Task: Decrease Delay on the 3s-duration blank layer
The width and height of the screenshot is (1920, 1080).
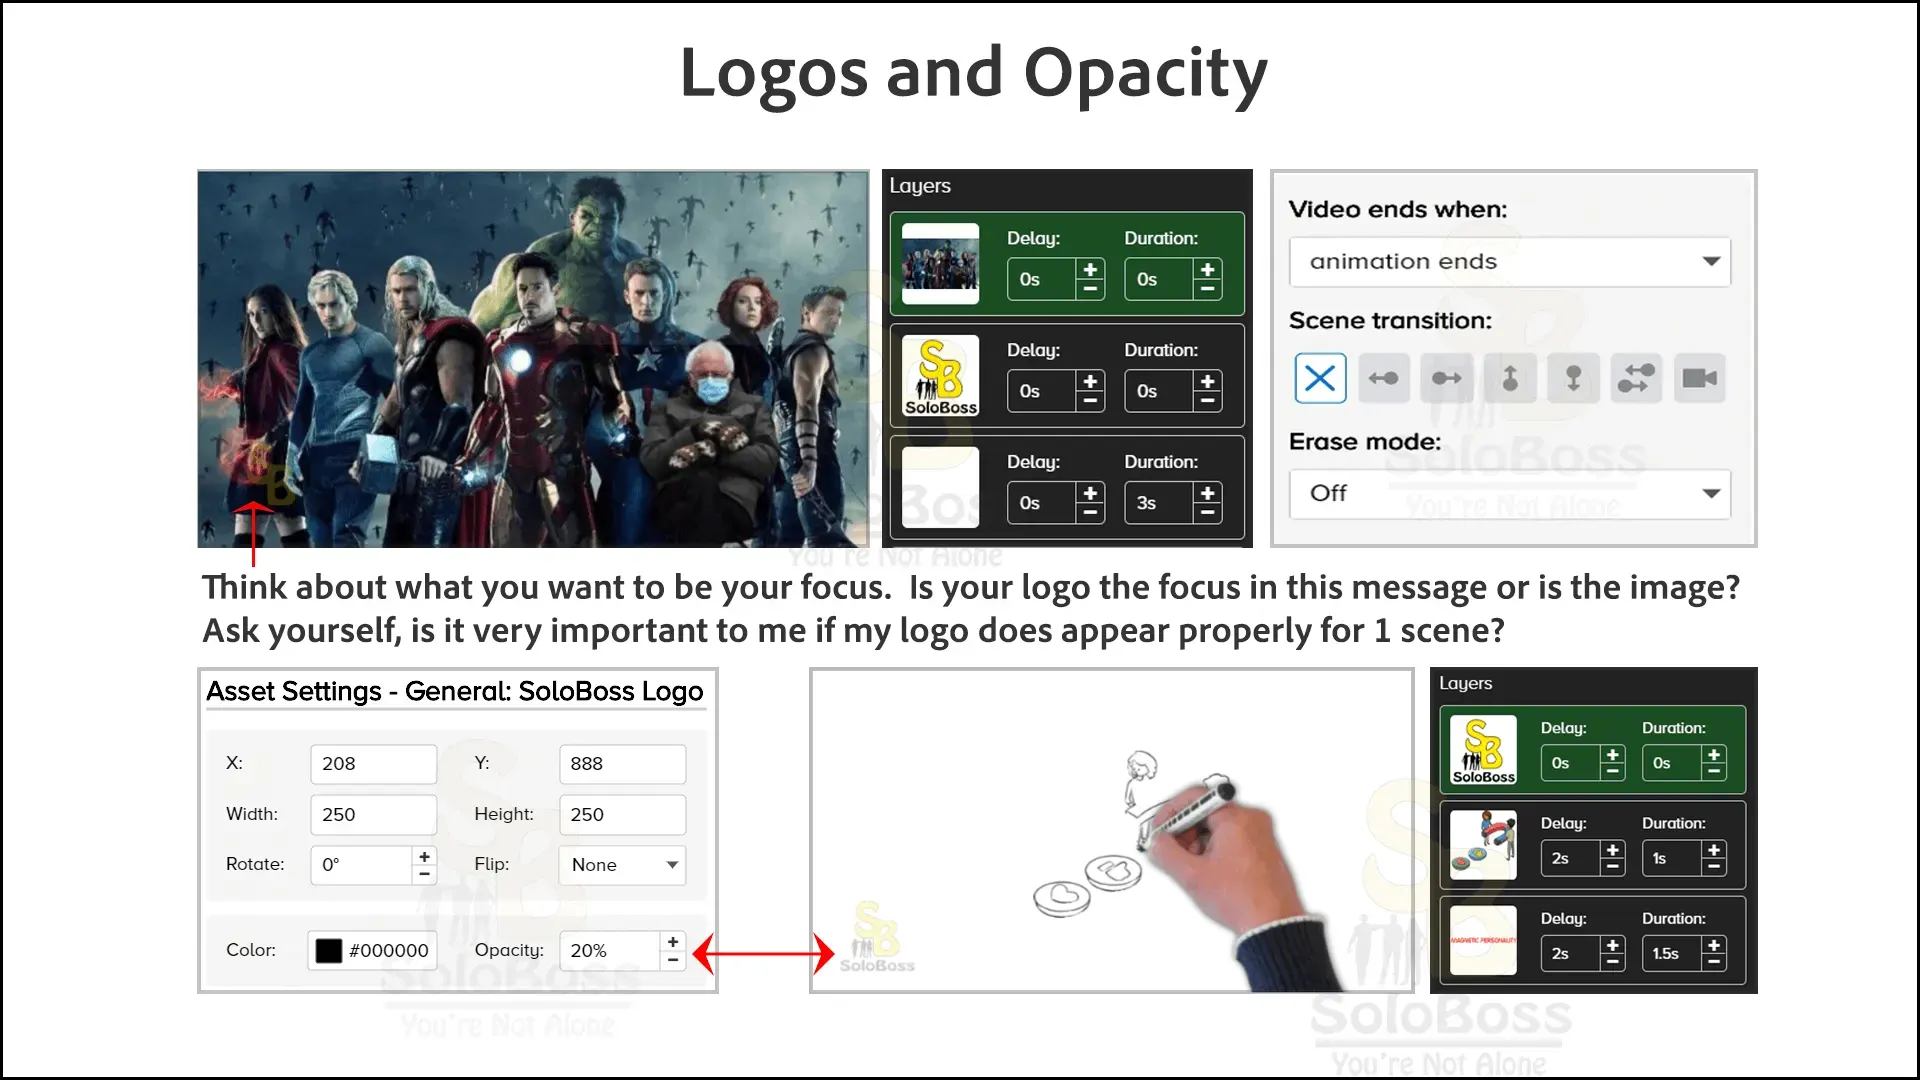Action: (x=1090, y=514)
